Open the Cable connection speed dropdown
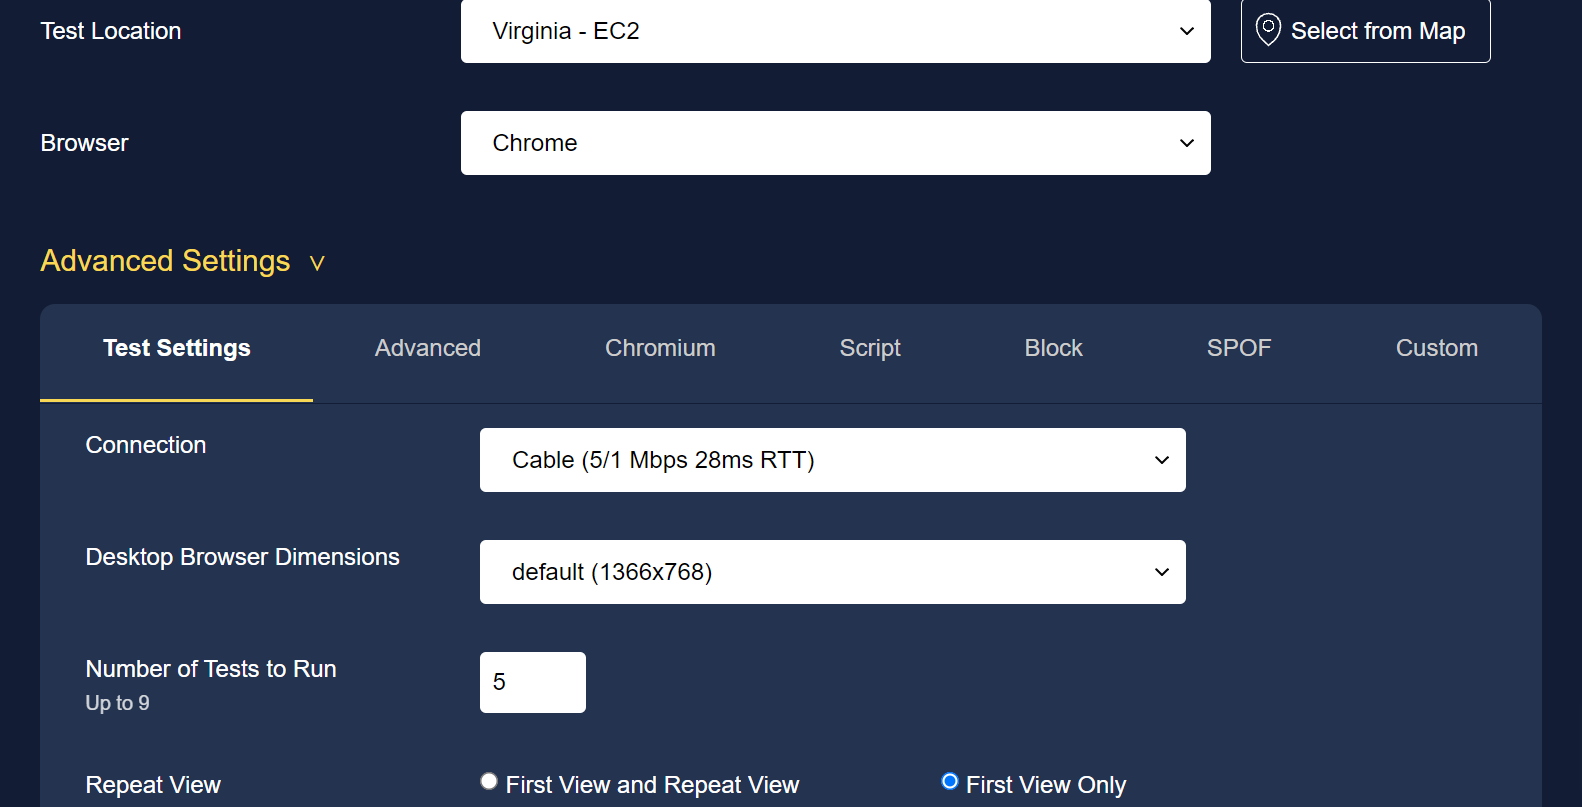1582x807 pixels. 833,460
